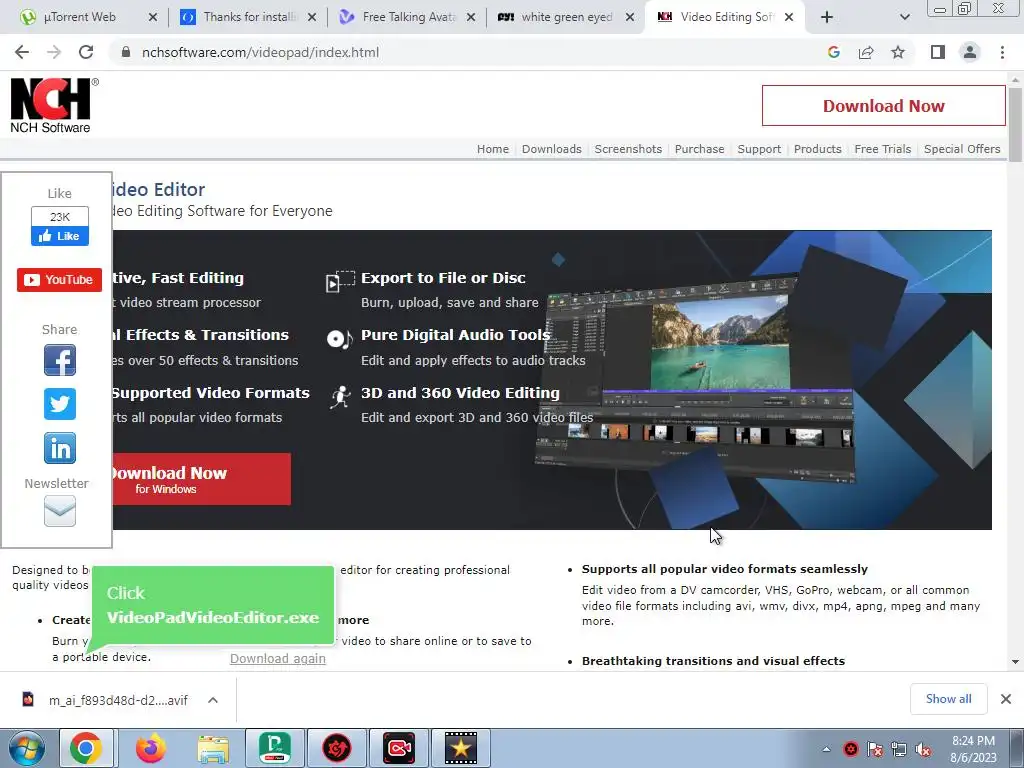1024x768 pixels.
Task: Go back to the previous page
Action: click(22, 52)
